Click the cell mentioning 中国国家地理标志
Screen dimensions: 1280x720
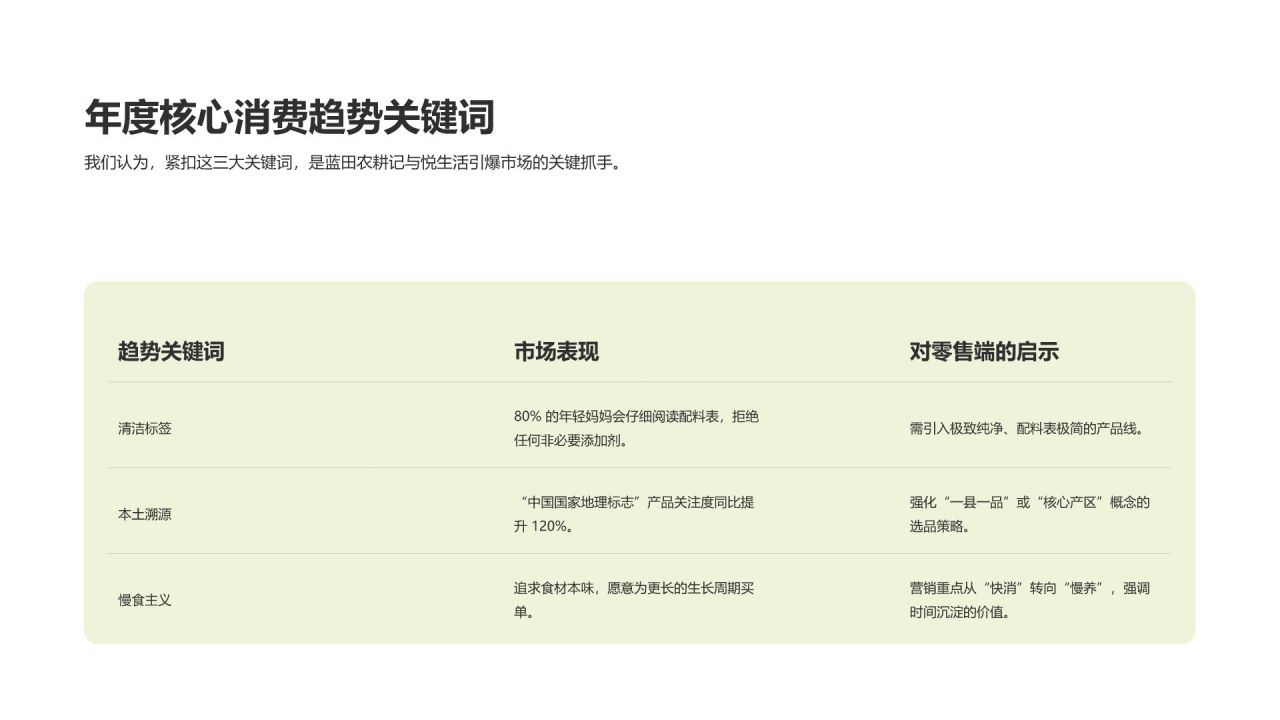(x=635, y=514)
